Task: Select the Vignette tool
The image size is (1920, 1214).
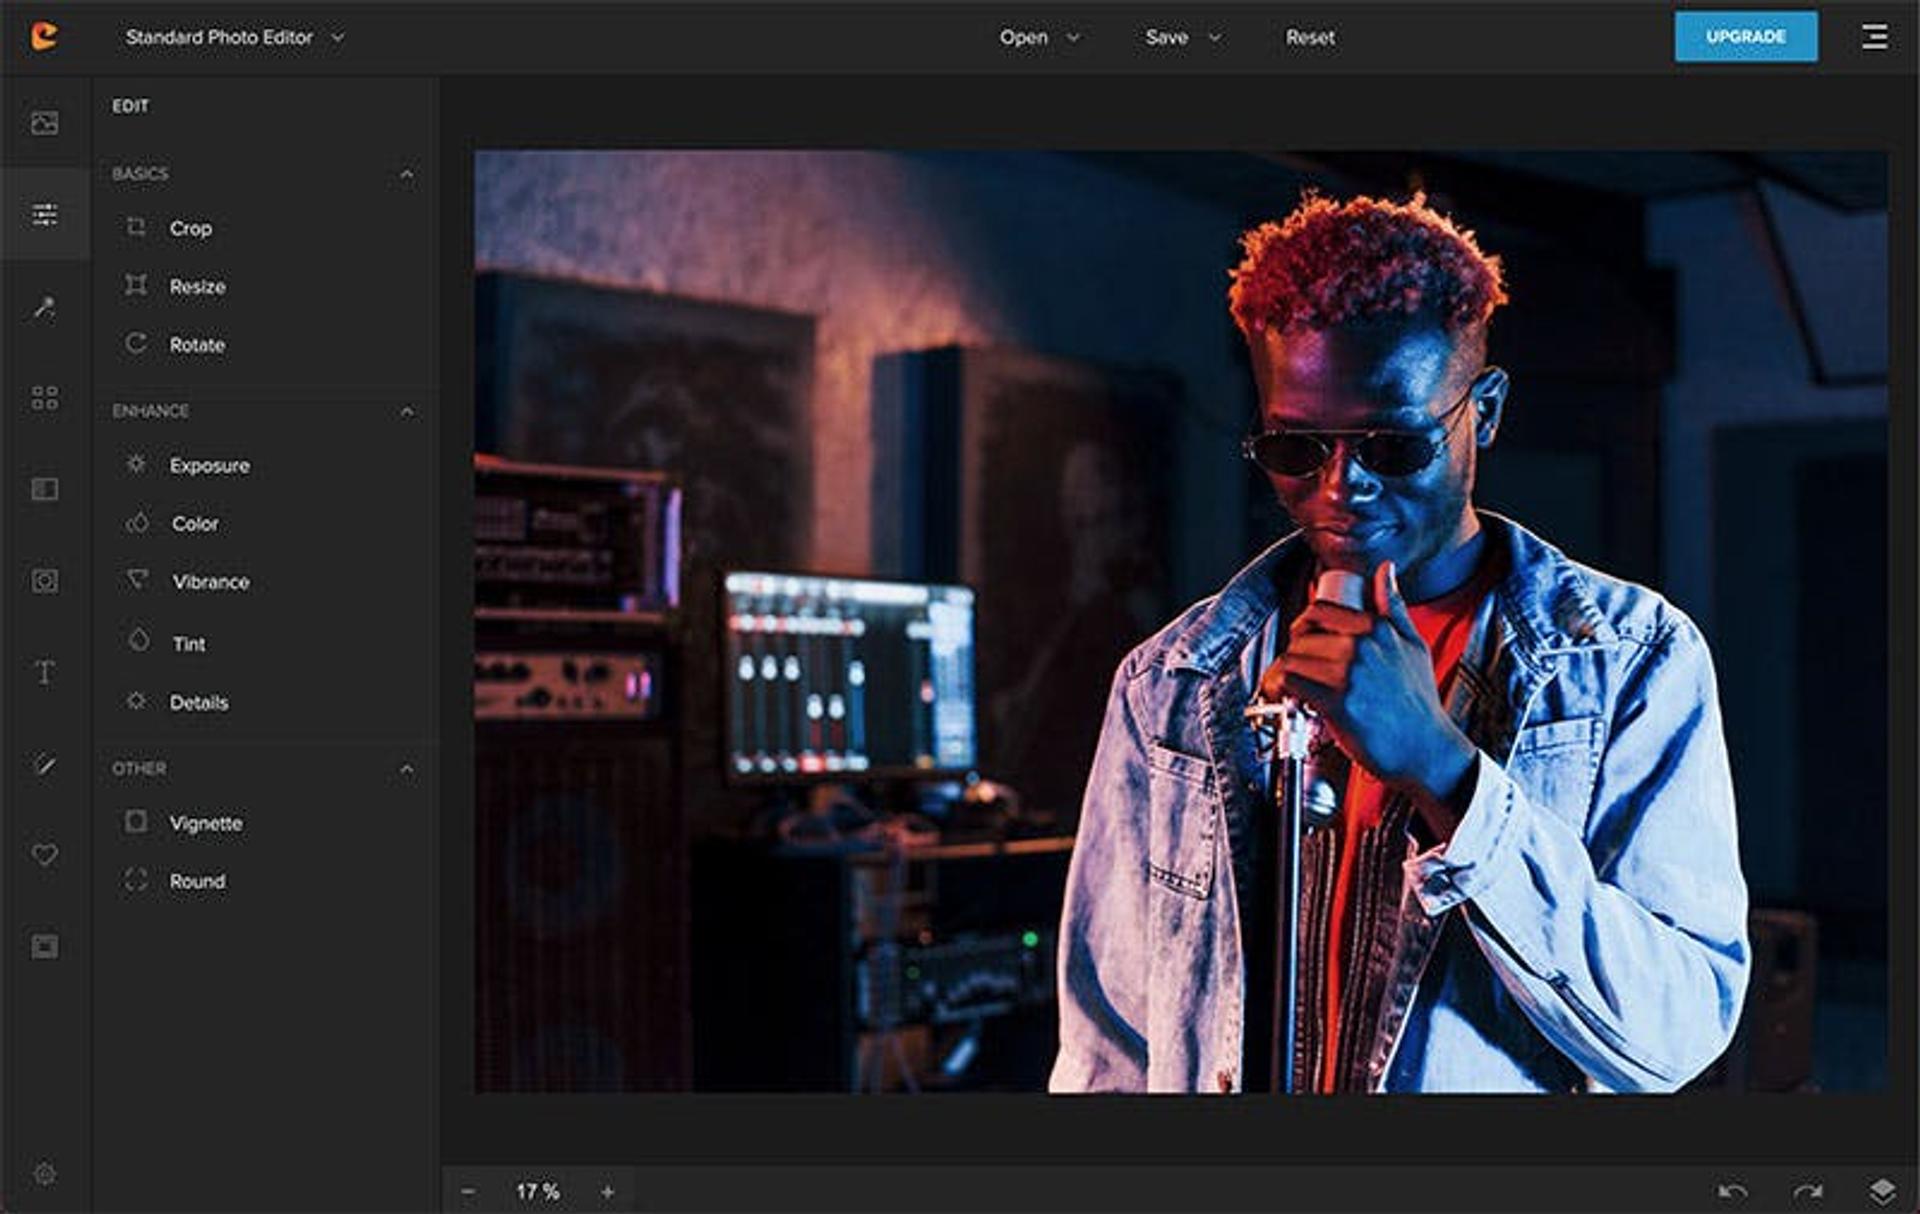Action: pyautogui.click(x=205, y=823)
